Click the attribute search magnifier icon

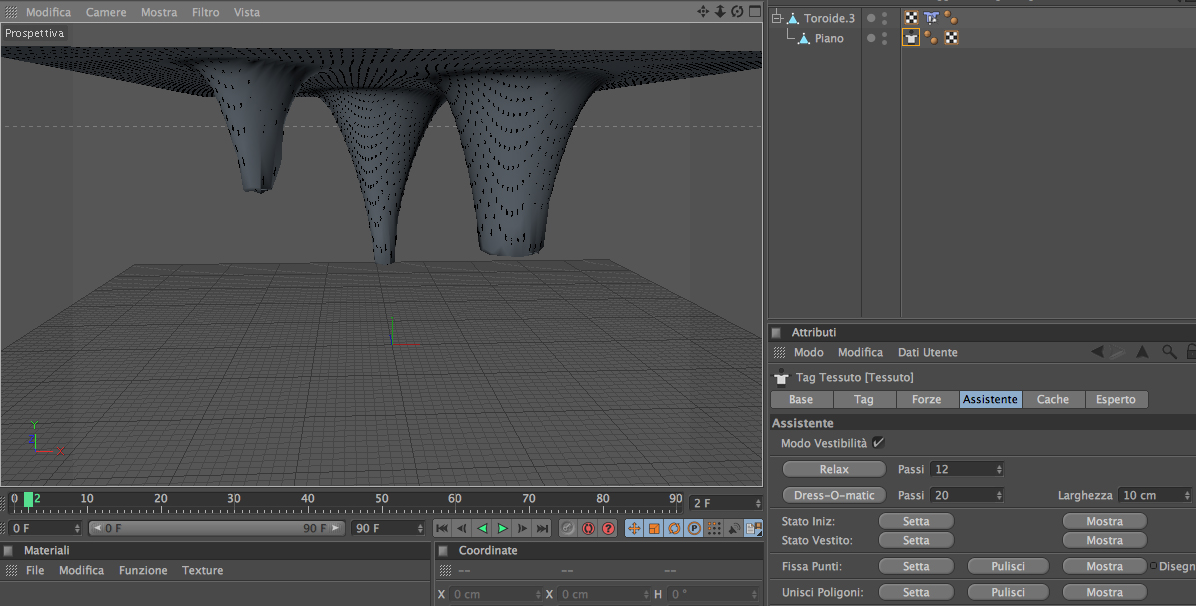1169,352
